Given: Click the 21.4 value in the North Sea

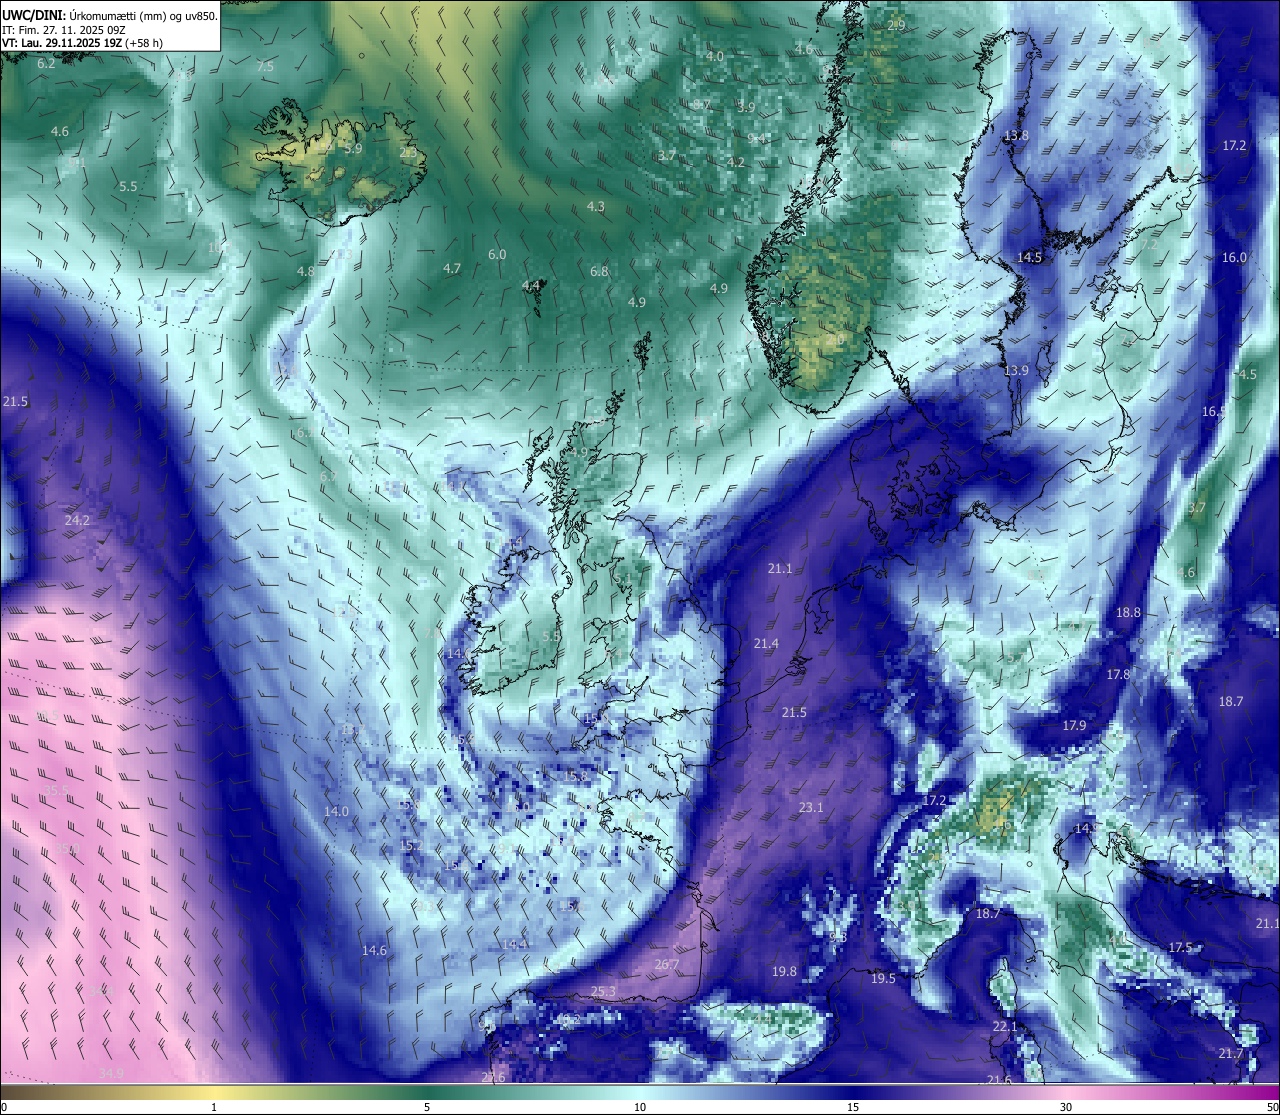Looking at the screenshot, I should pos(766,643).
